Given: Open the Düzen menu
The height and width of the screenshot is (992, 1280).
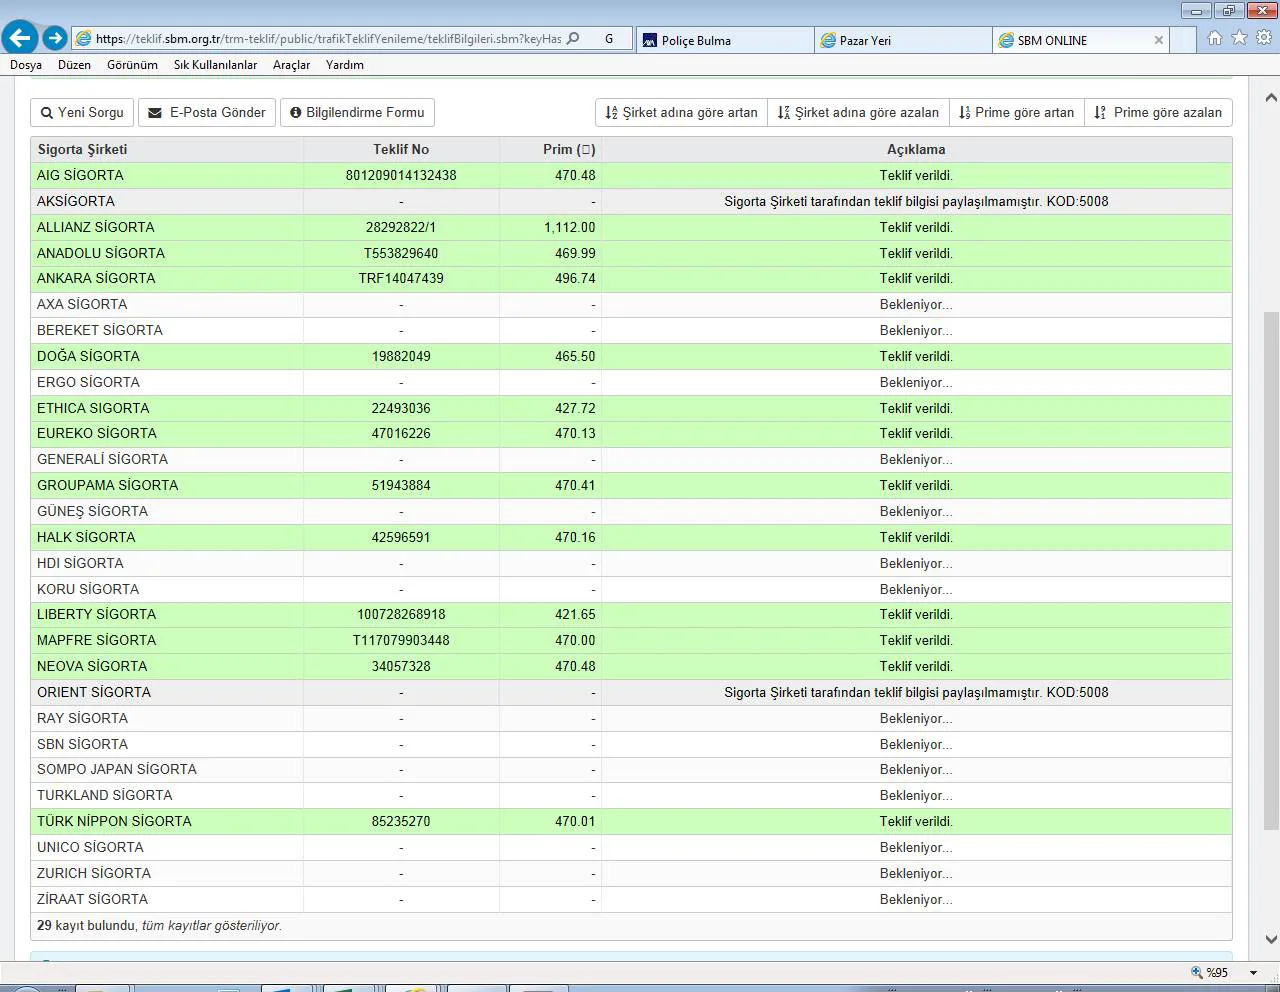Looking at the screenshot, I should click(74, 65).
